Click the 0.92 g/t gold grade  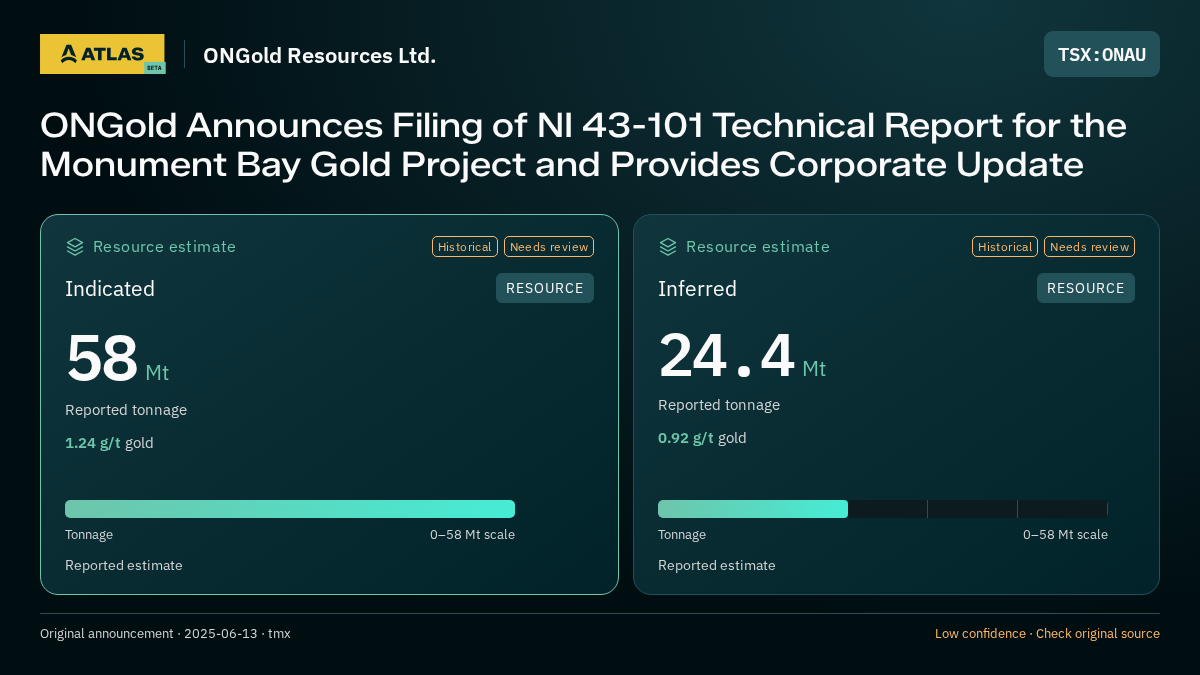pos(702,438)
